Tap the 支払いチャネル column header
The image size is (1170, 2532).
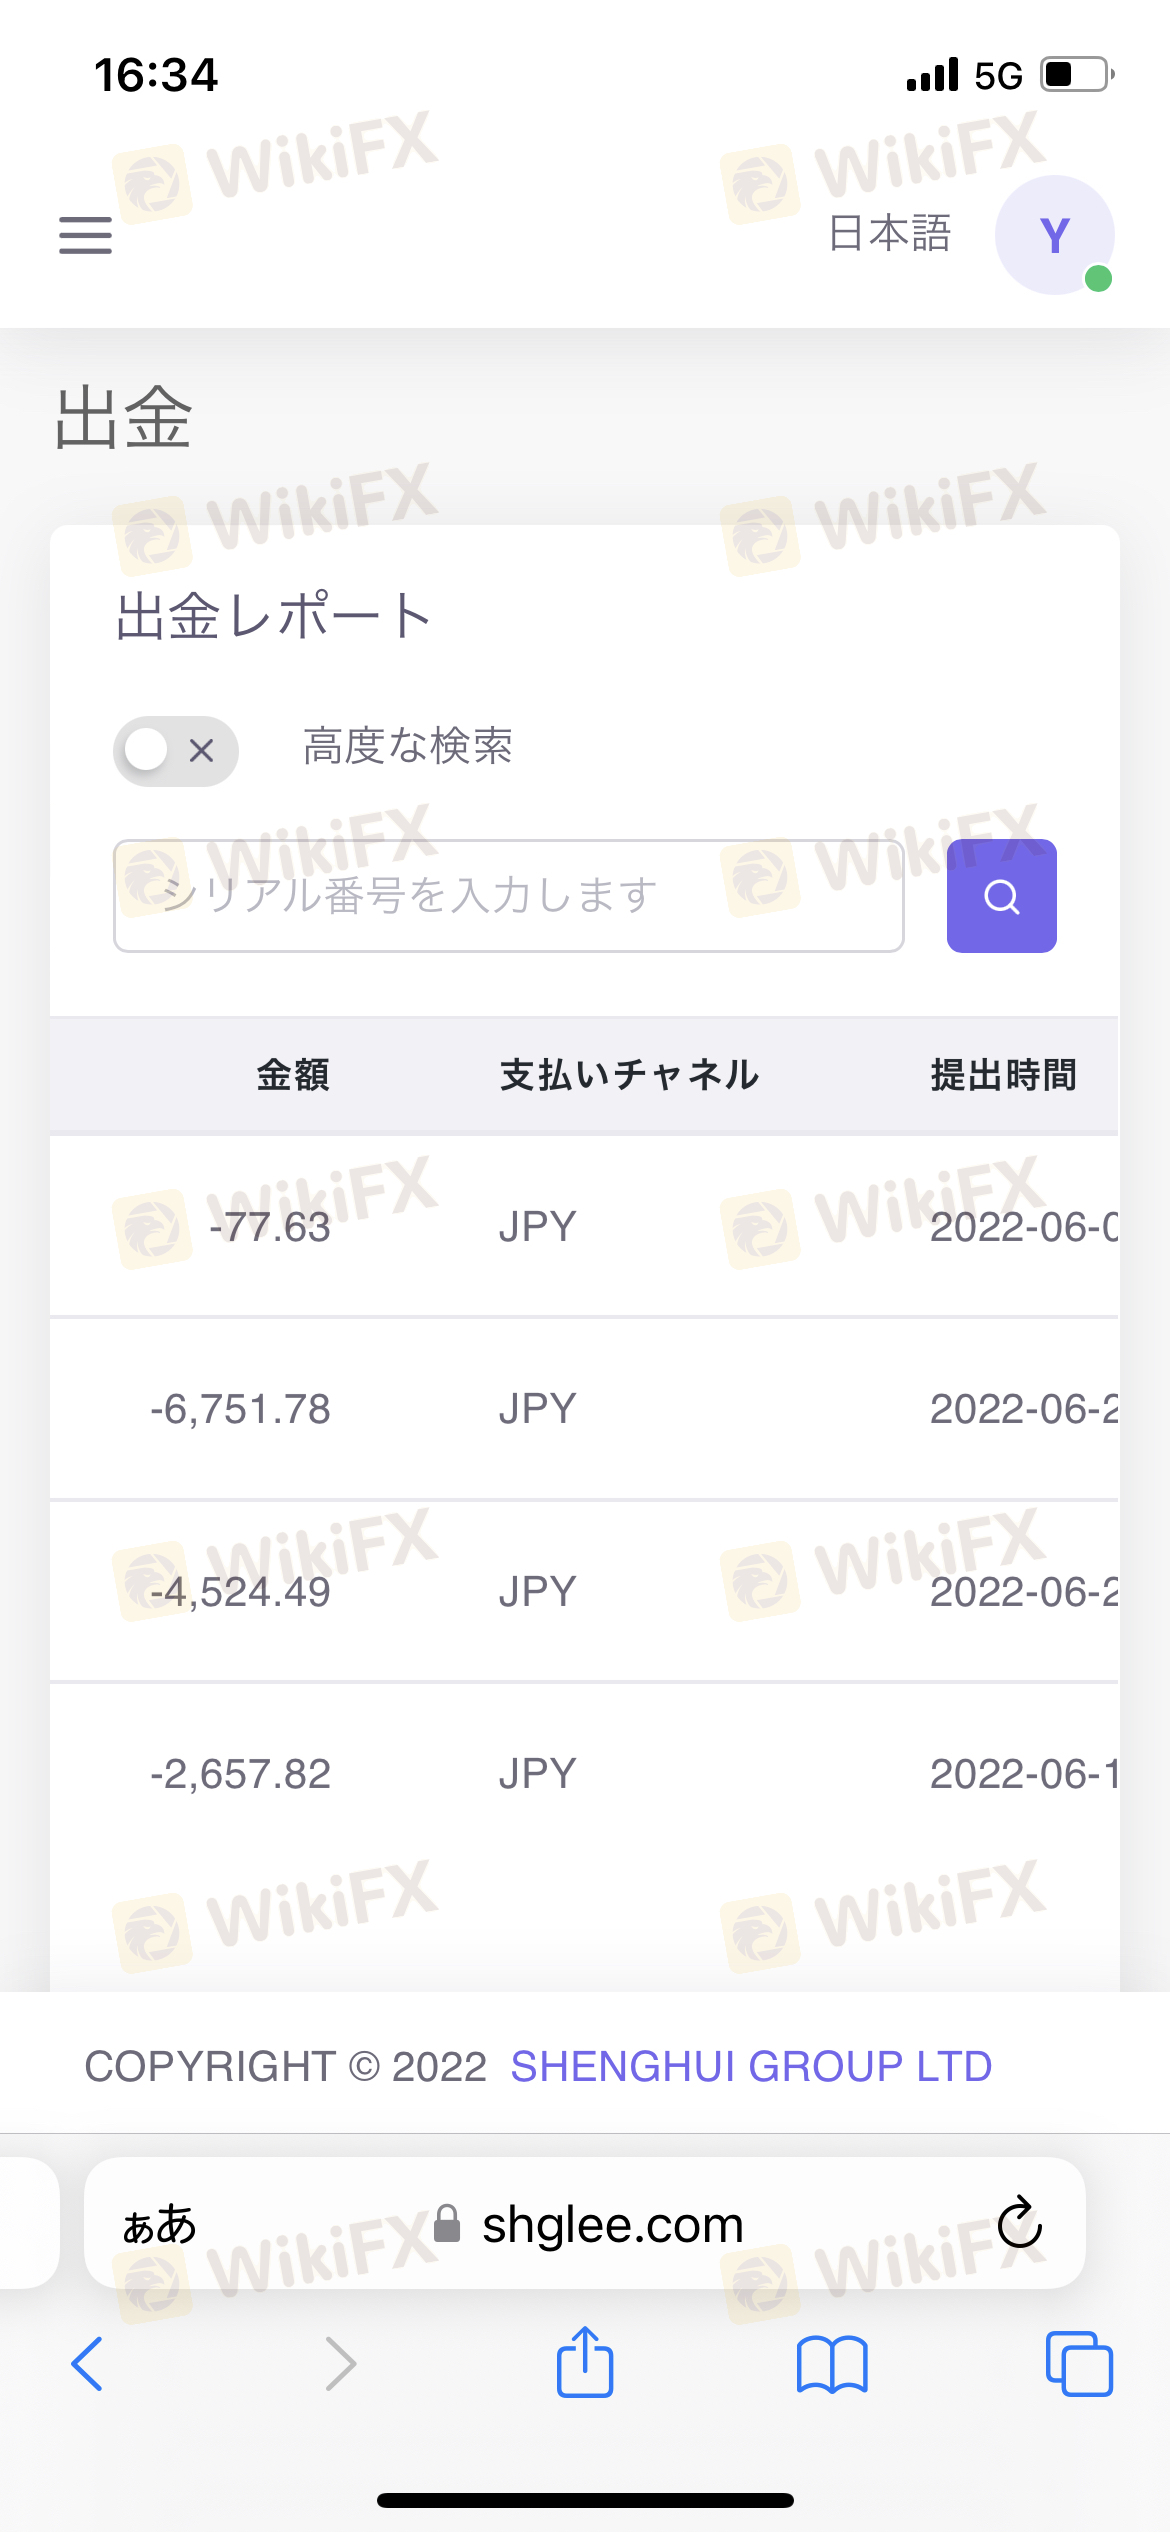[629, 1075]
